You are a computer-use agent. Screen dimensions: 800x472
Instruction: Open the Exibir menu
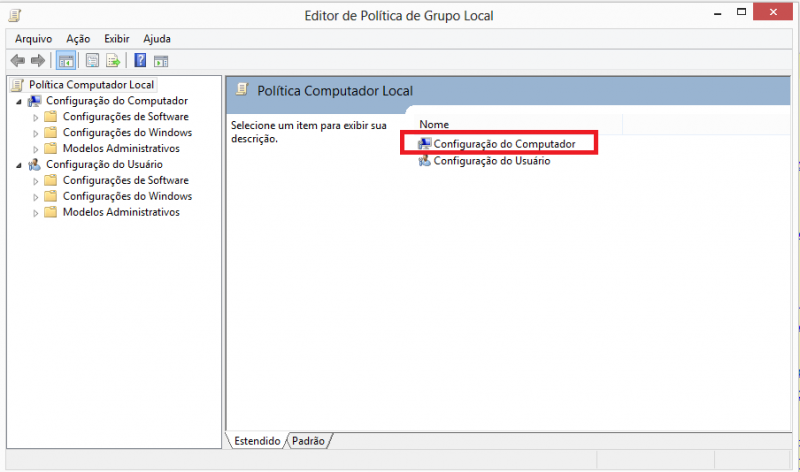[x=115, y=38]
